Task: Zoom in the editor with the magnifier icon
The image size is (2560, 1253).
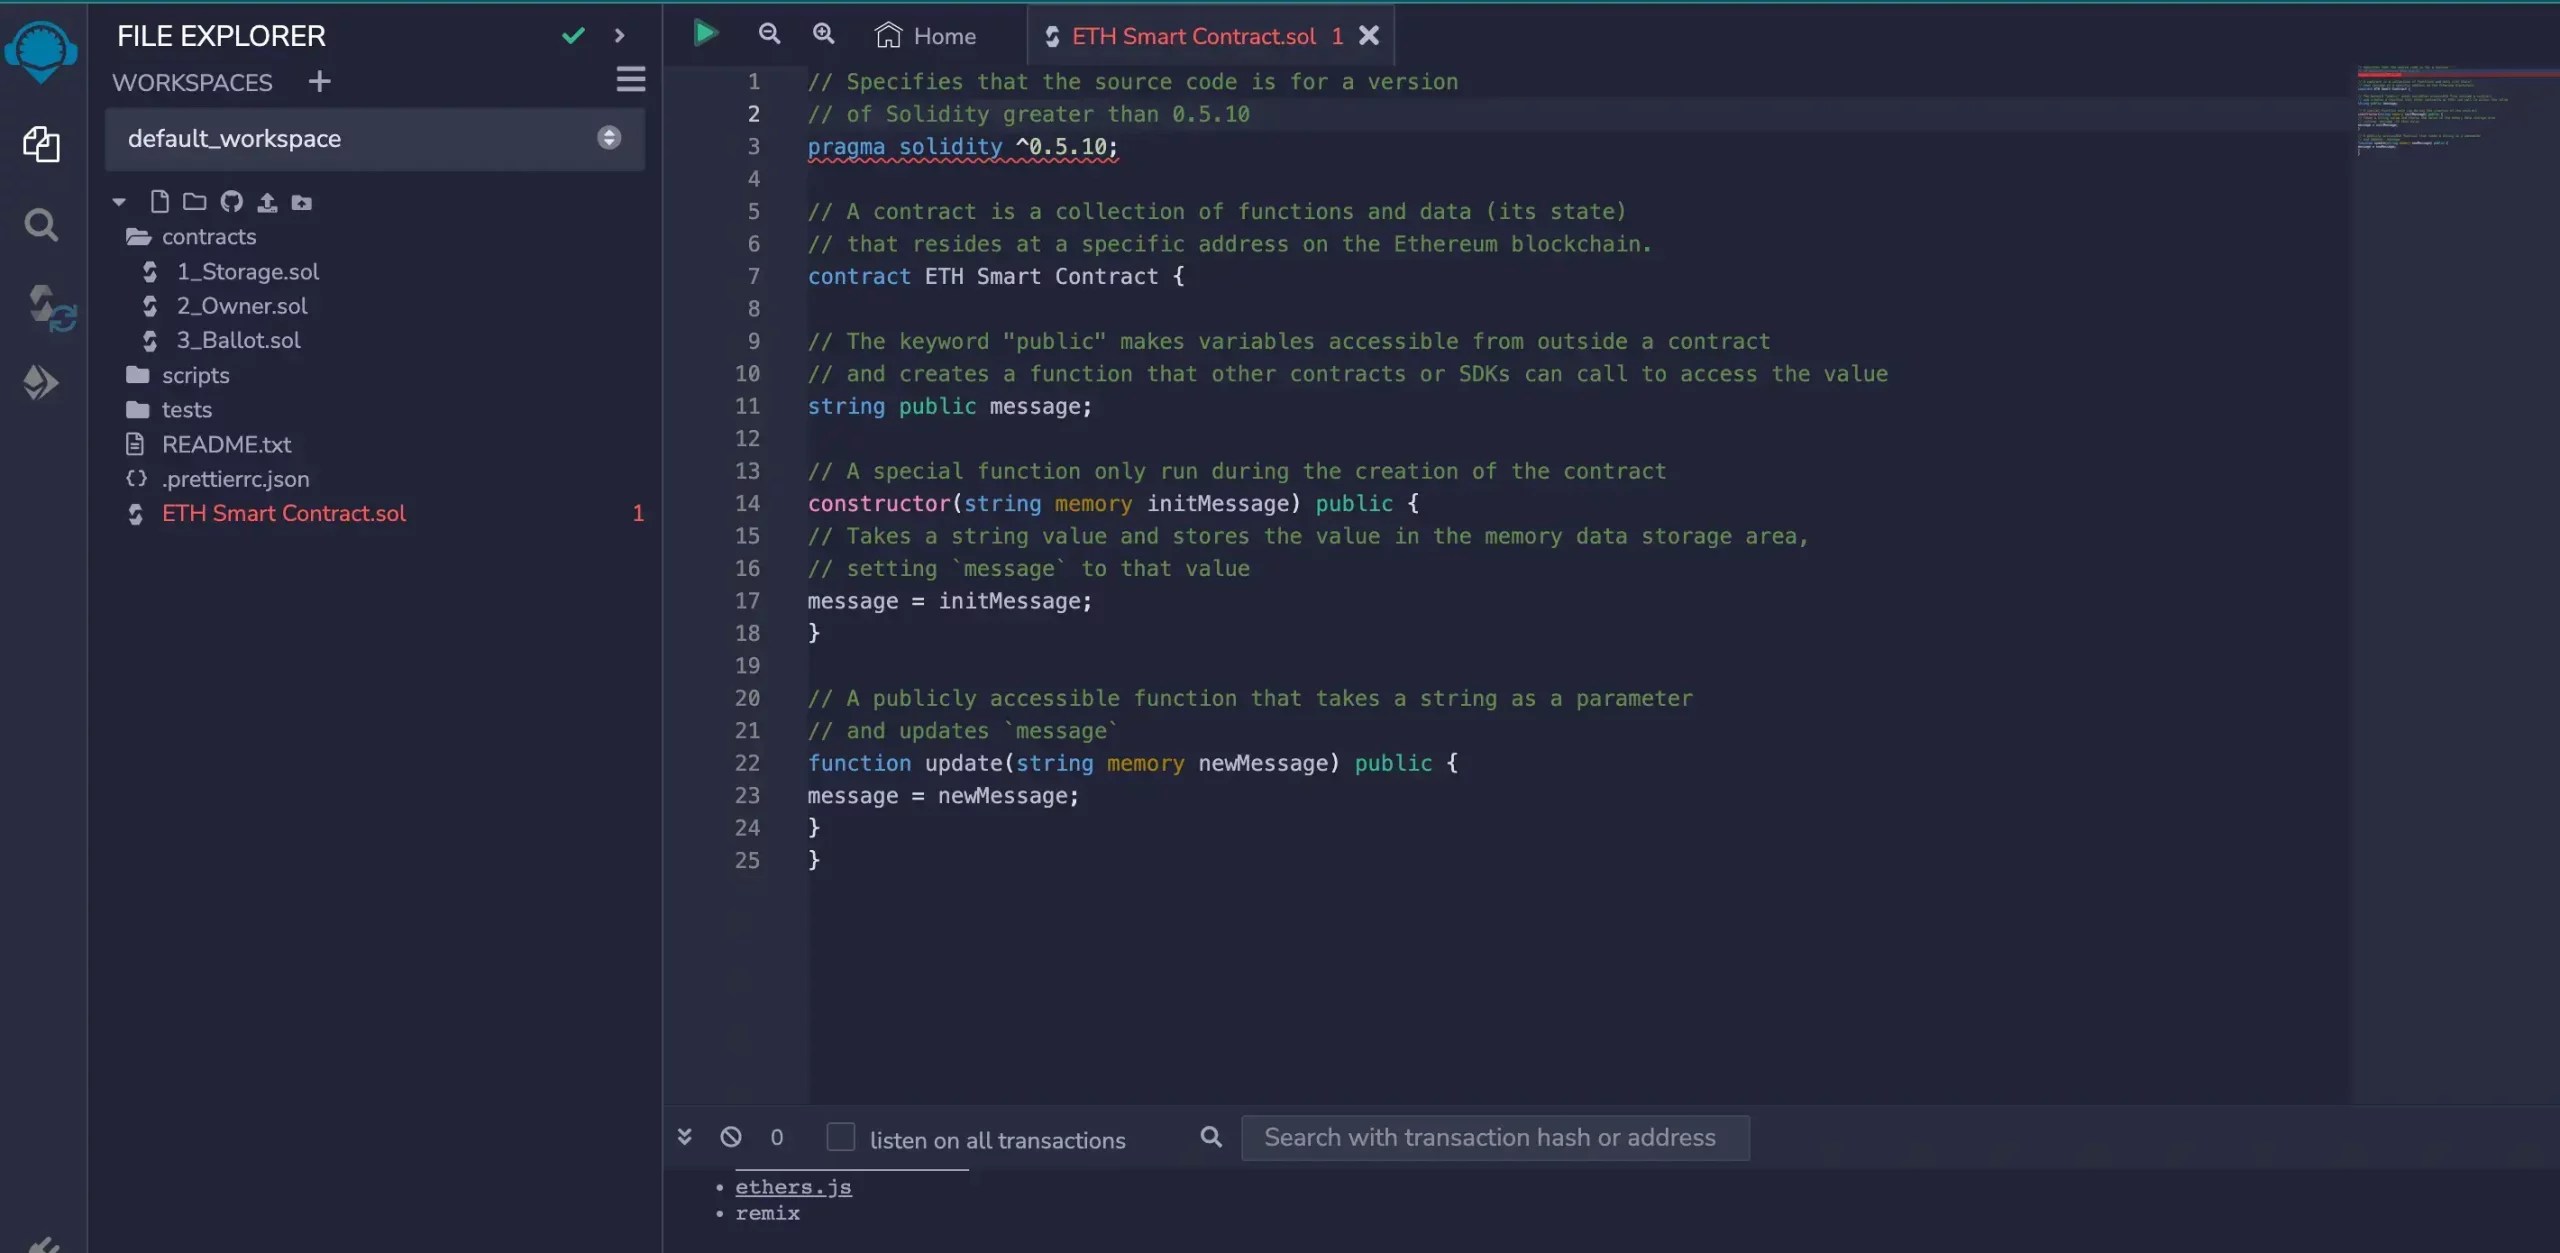Action: tap(824, 33)
